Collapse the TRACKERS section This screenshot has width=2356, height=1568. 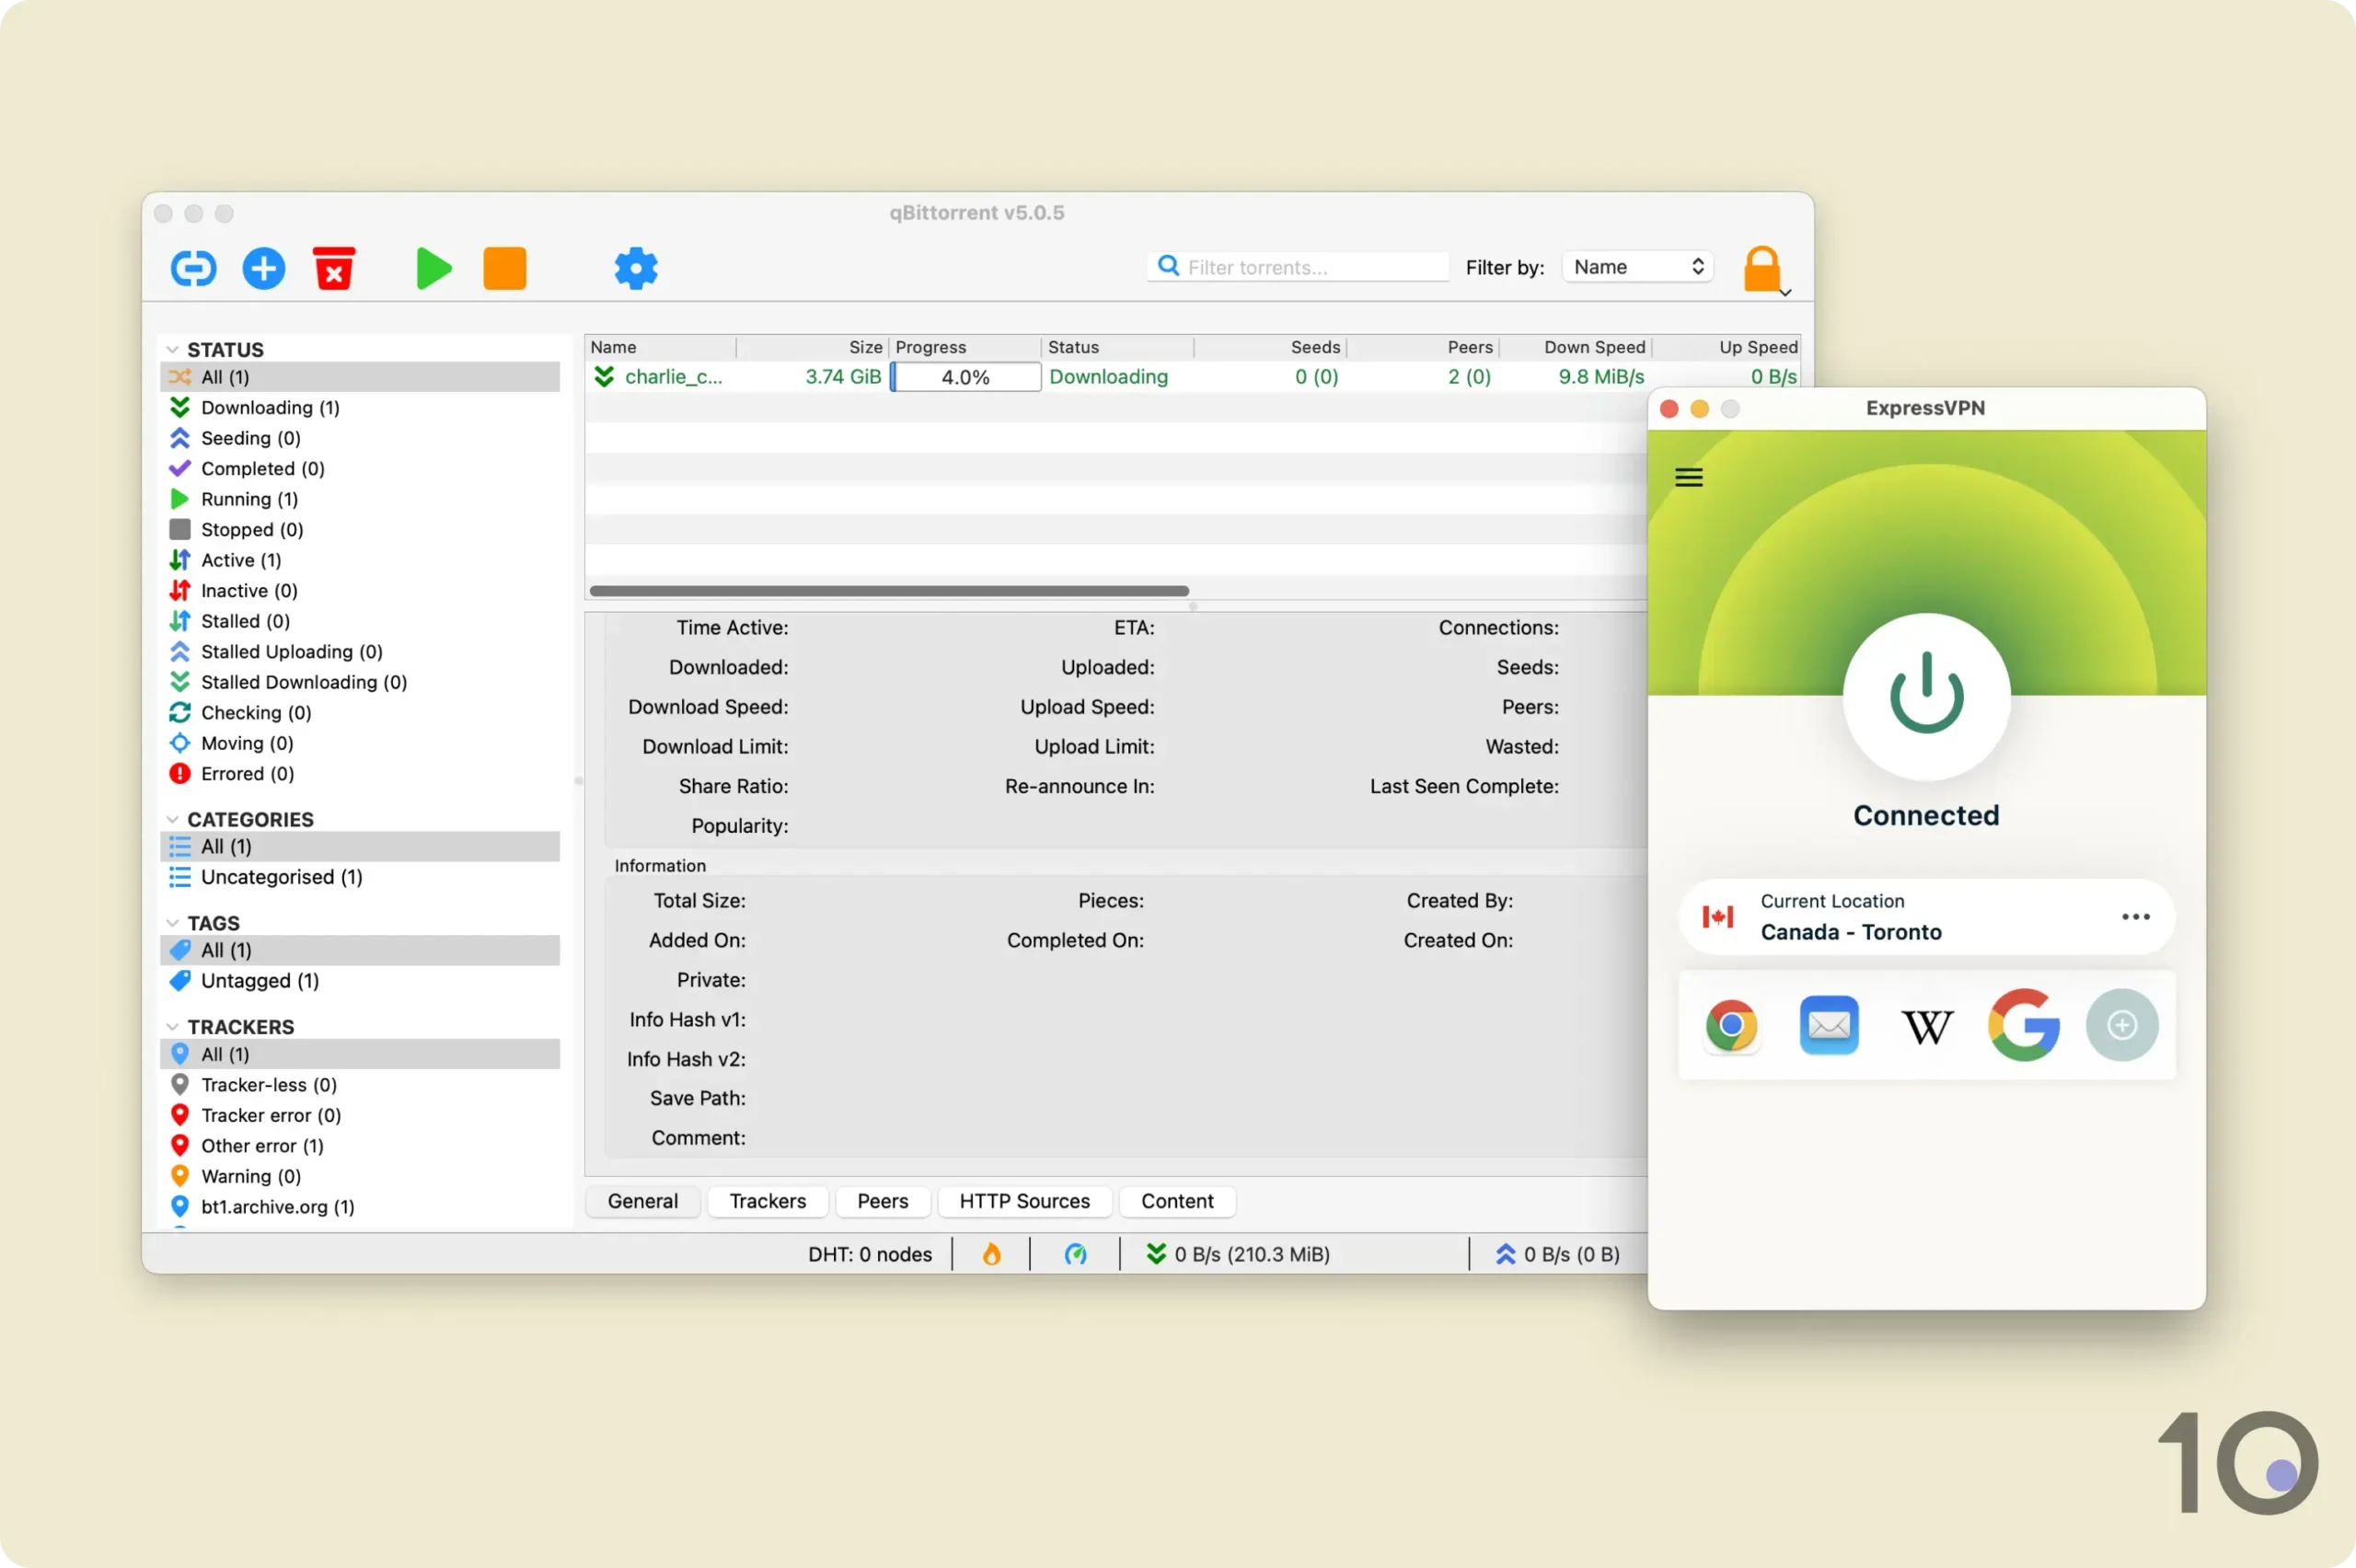pyautogui.click(x=174, y=1026)
